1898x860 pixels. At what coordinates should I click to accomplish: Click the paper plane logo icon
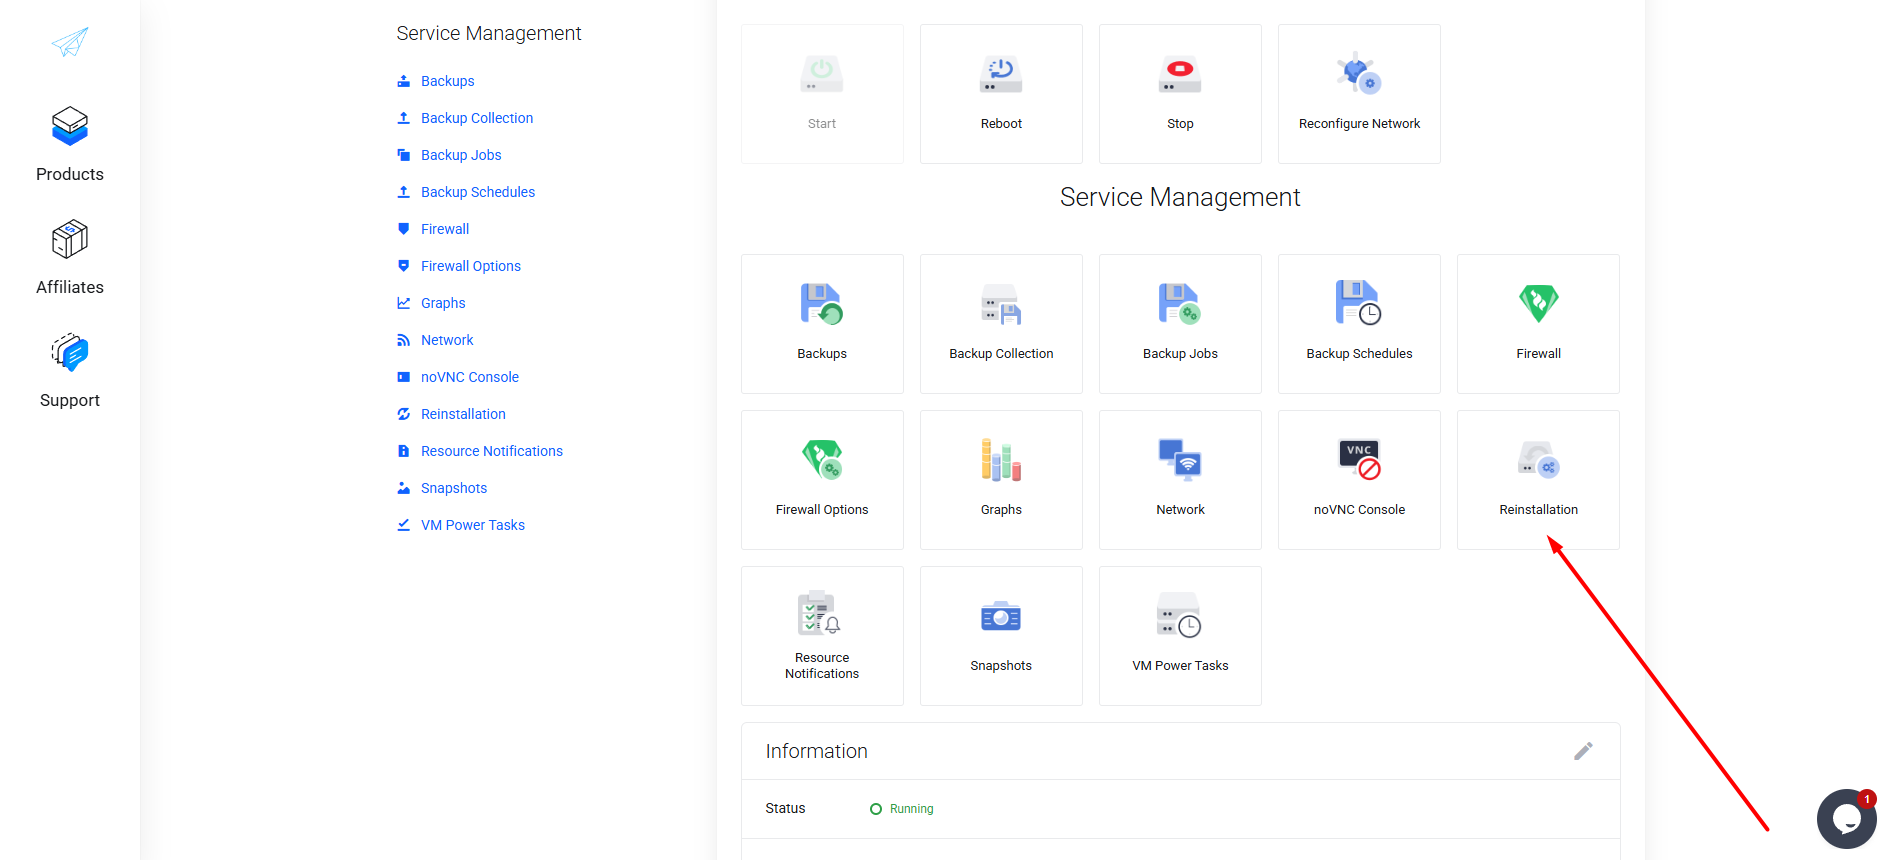tap(70, 41)
